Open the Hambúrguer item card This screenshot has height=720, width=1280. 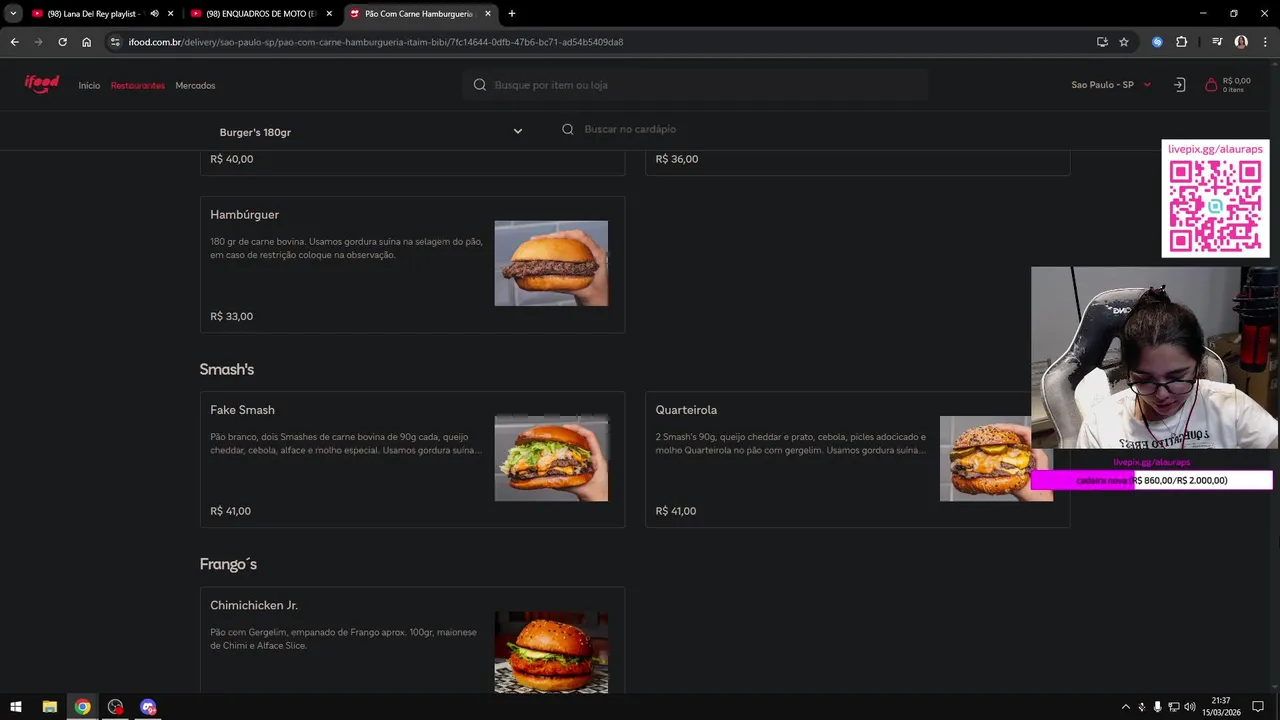click(412, 264)
